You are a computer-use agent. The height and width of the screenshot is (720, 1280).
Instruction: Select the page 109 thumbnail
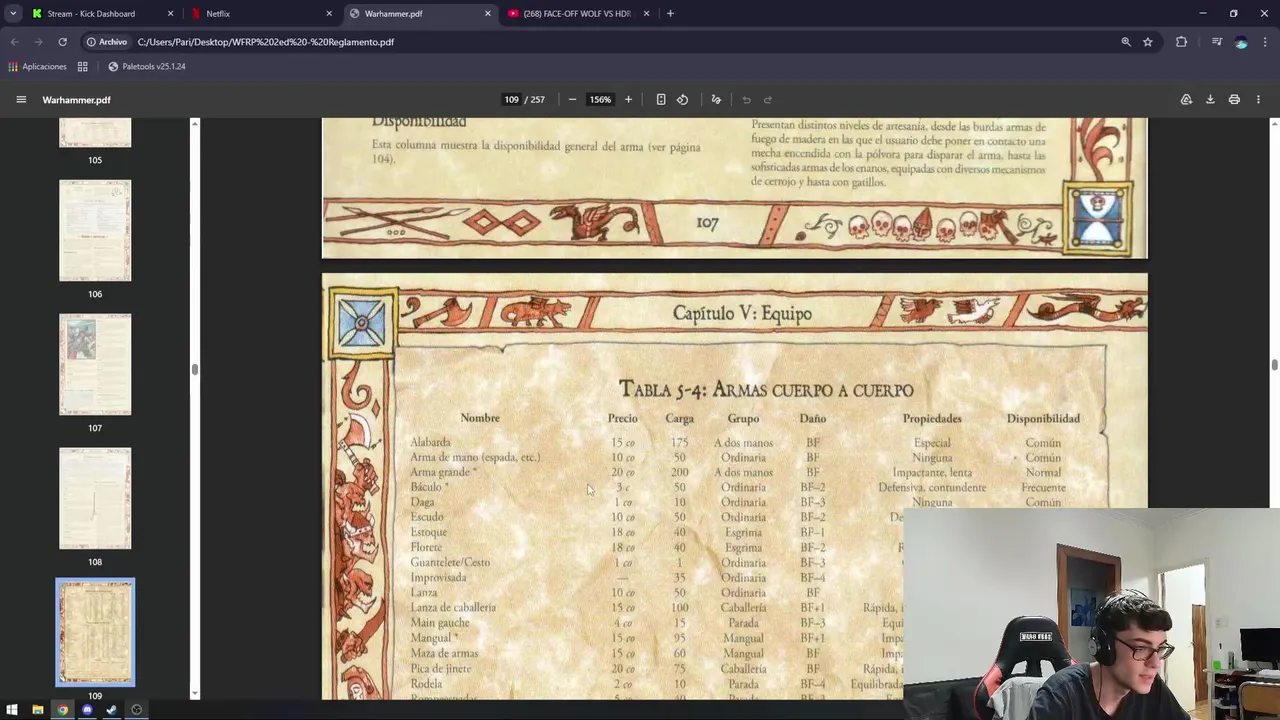coord(95,633)
